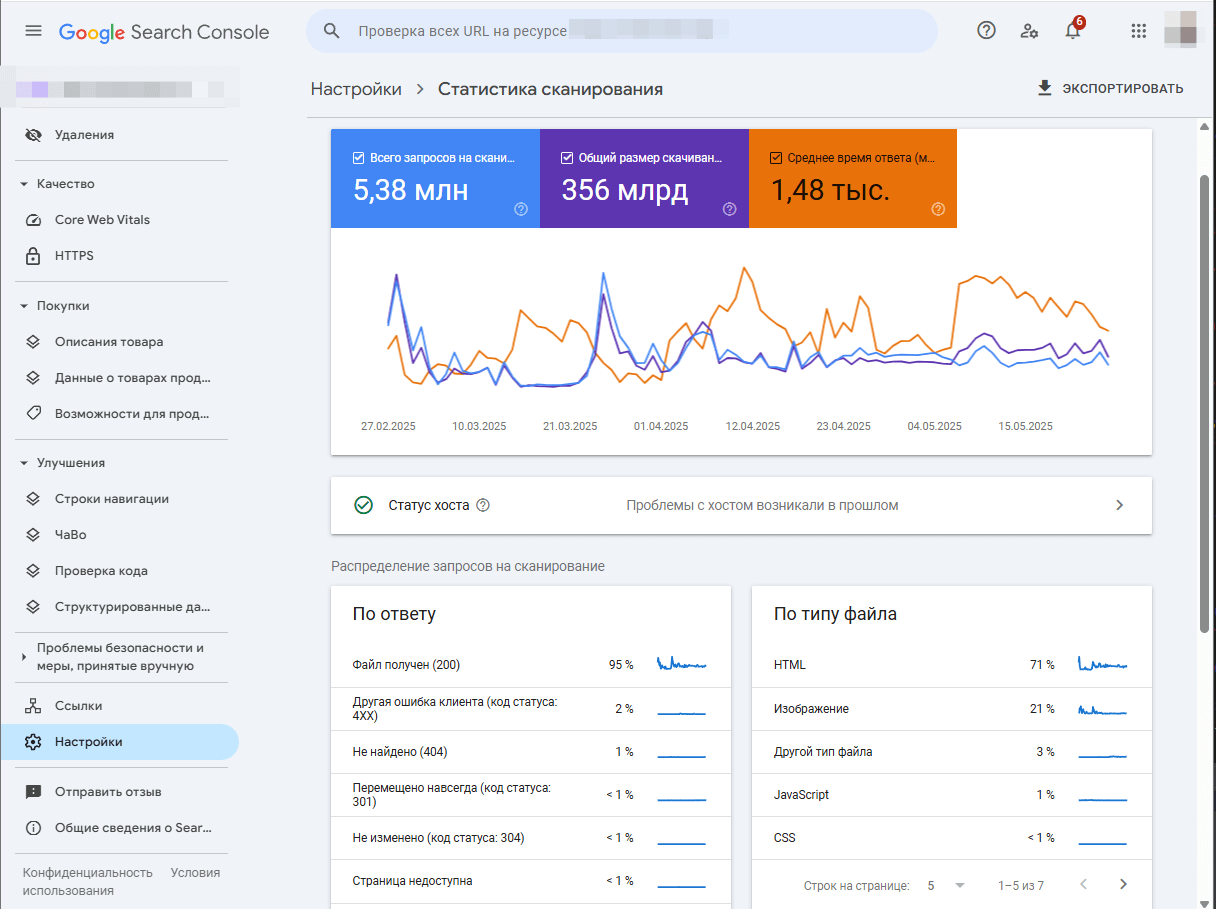Click the URL inspection search field
Screen dimensions: 1216x909
coord(620,31)
